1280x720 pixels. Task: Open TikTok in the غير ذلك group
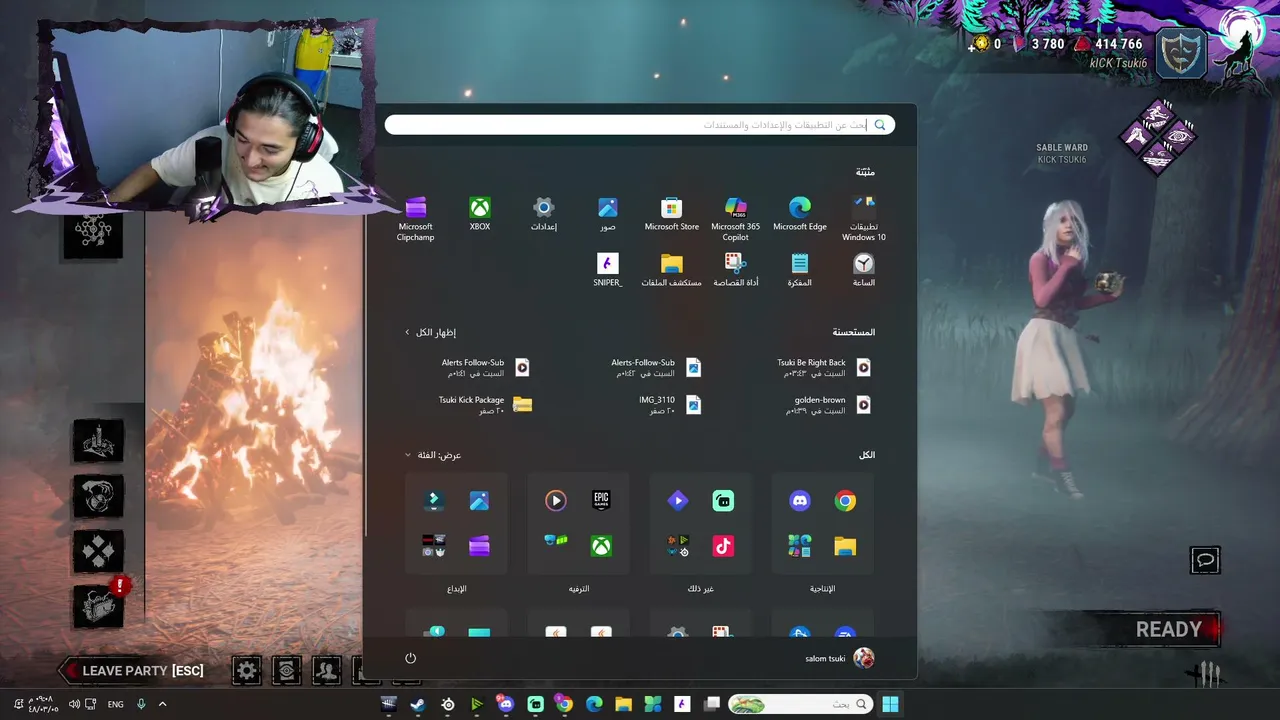723,546
